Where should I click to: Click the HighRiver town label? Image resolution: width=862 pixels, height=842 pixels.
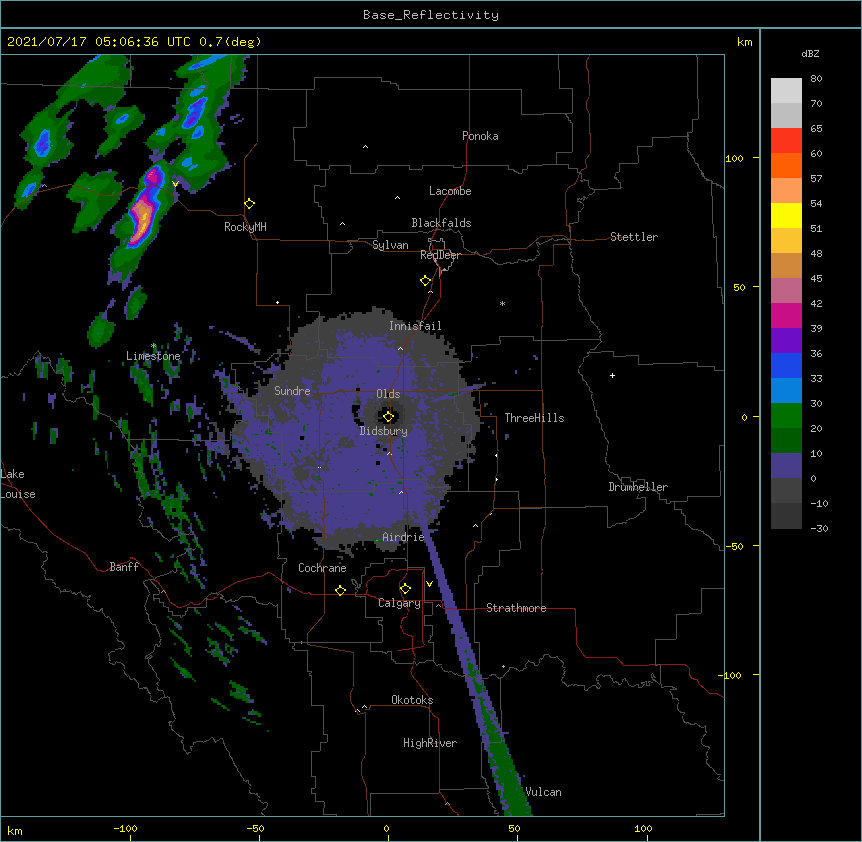pyautogui.click(x=430, y=743)
